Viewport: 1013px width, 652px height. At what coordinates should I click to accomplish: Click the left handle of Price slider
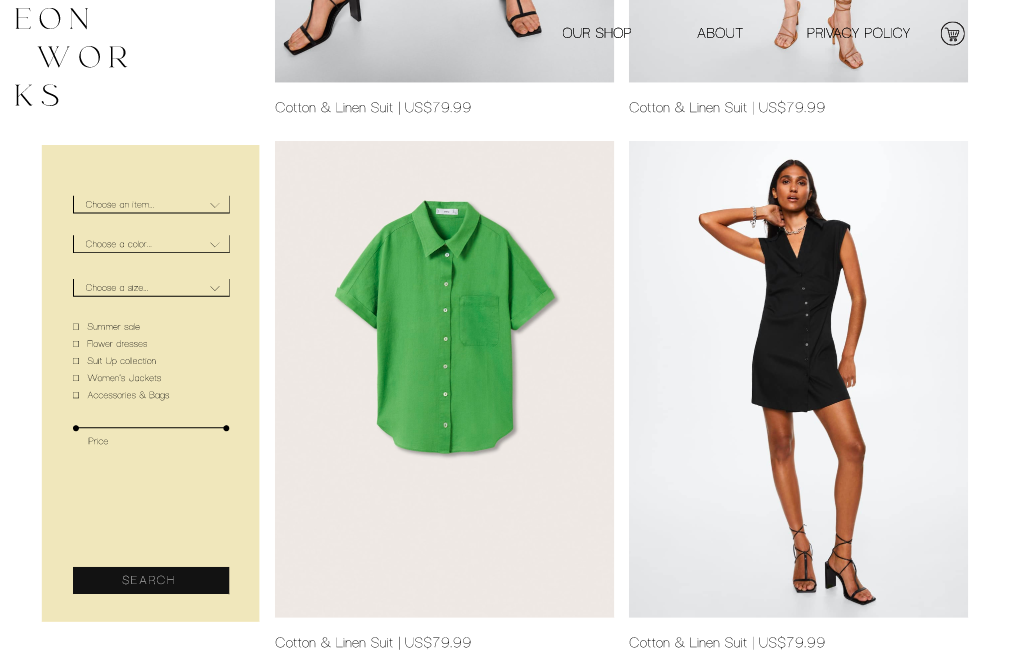coord(76,428)
